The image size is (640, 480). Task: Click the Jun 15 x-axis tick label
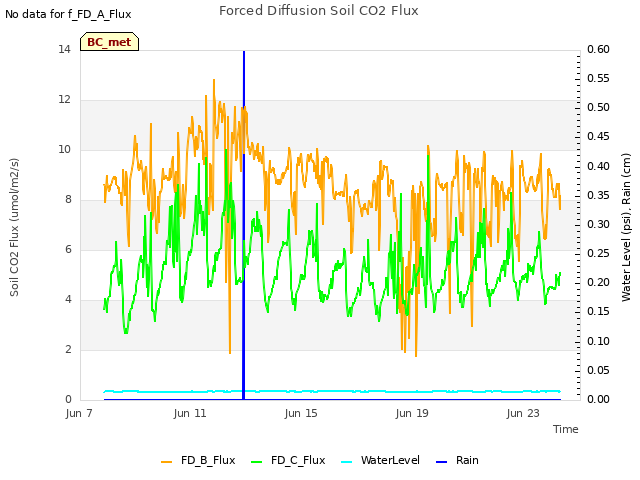click(x=301, y=413)
